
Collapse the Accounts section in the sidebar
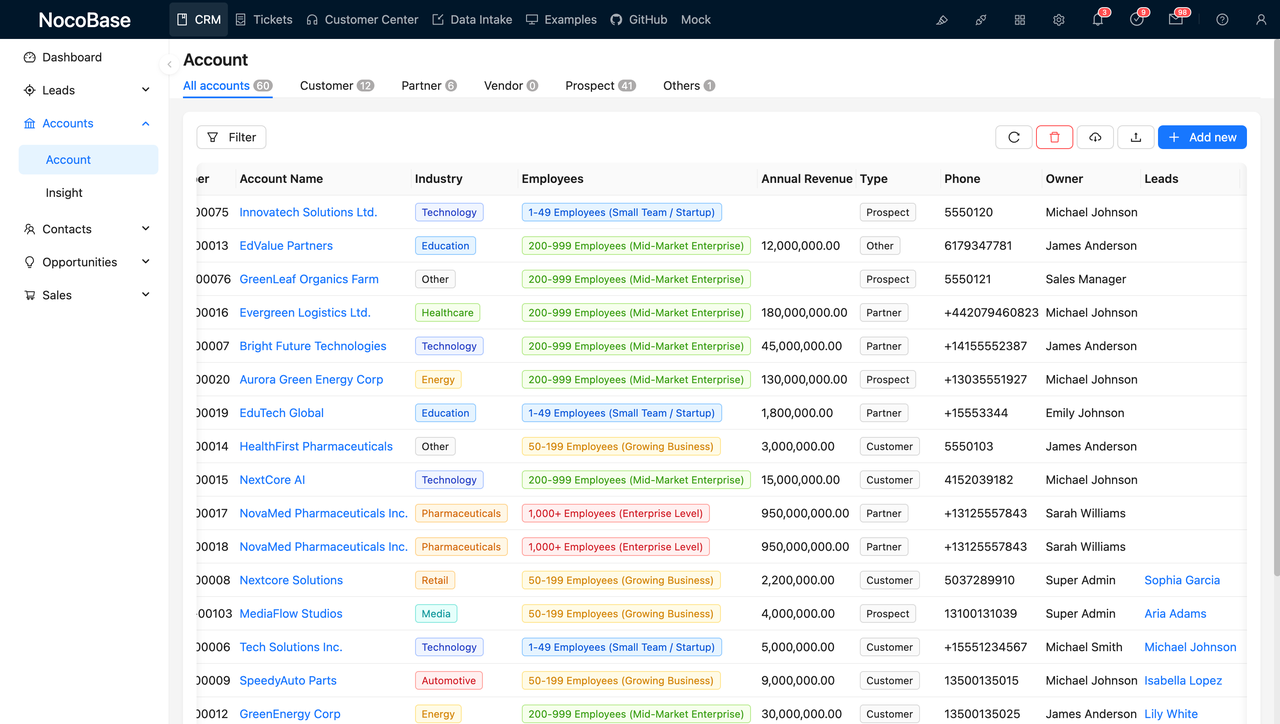pos(145,123)
